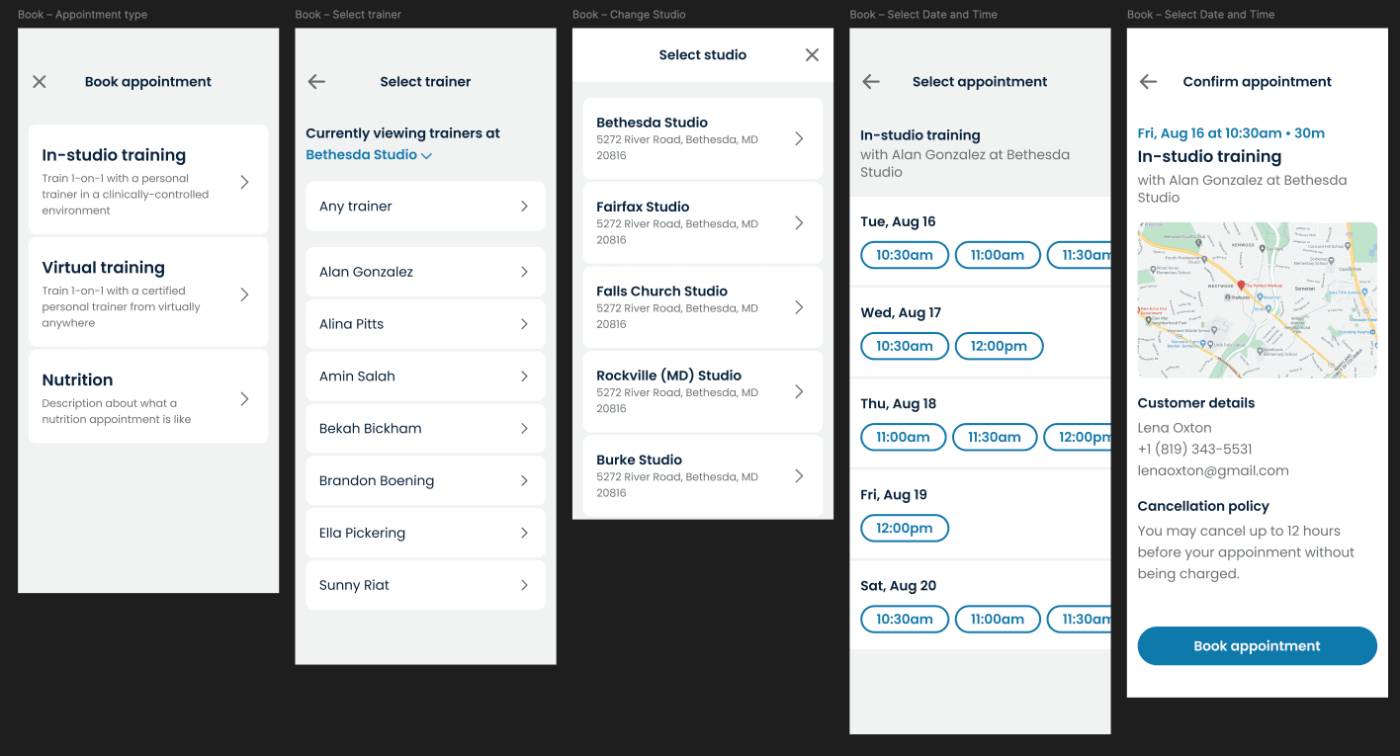Click the chevron beside Fairfax Studio
Screen dimensions: 1400x756
(799, 223)
